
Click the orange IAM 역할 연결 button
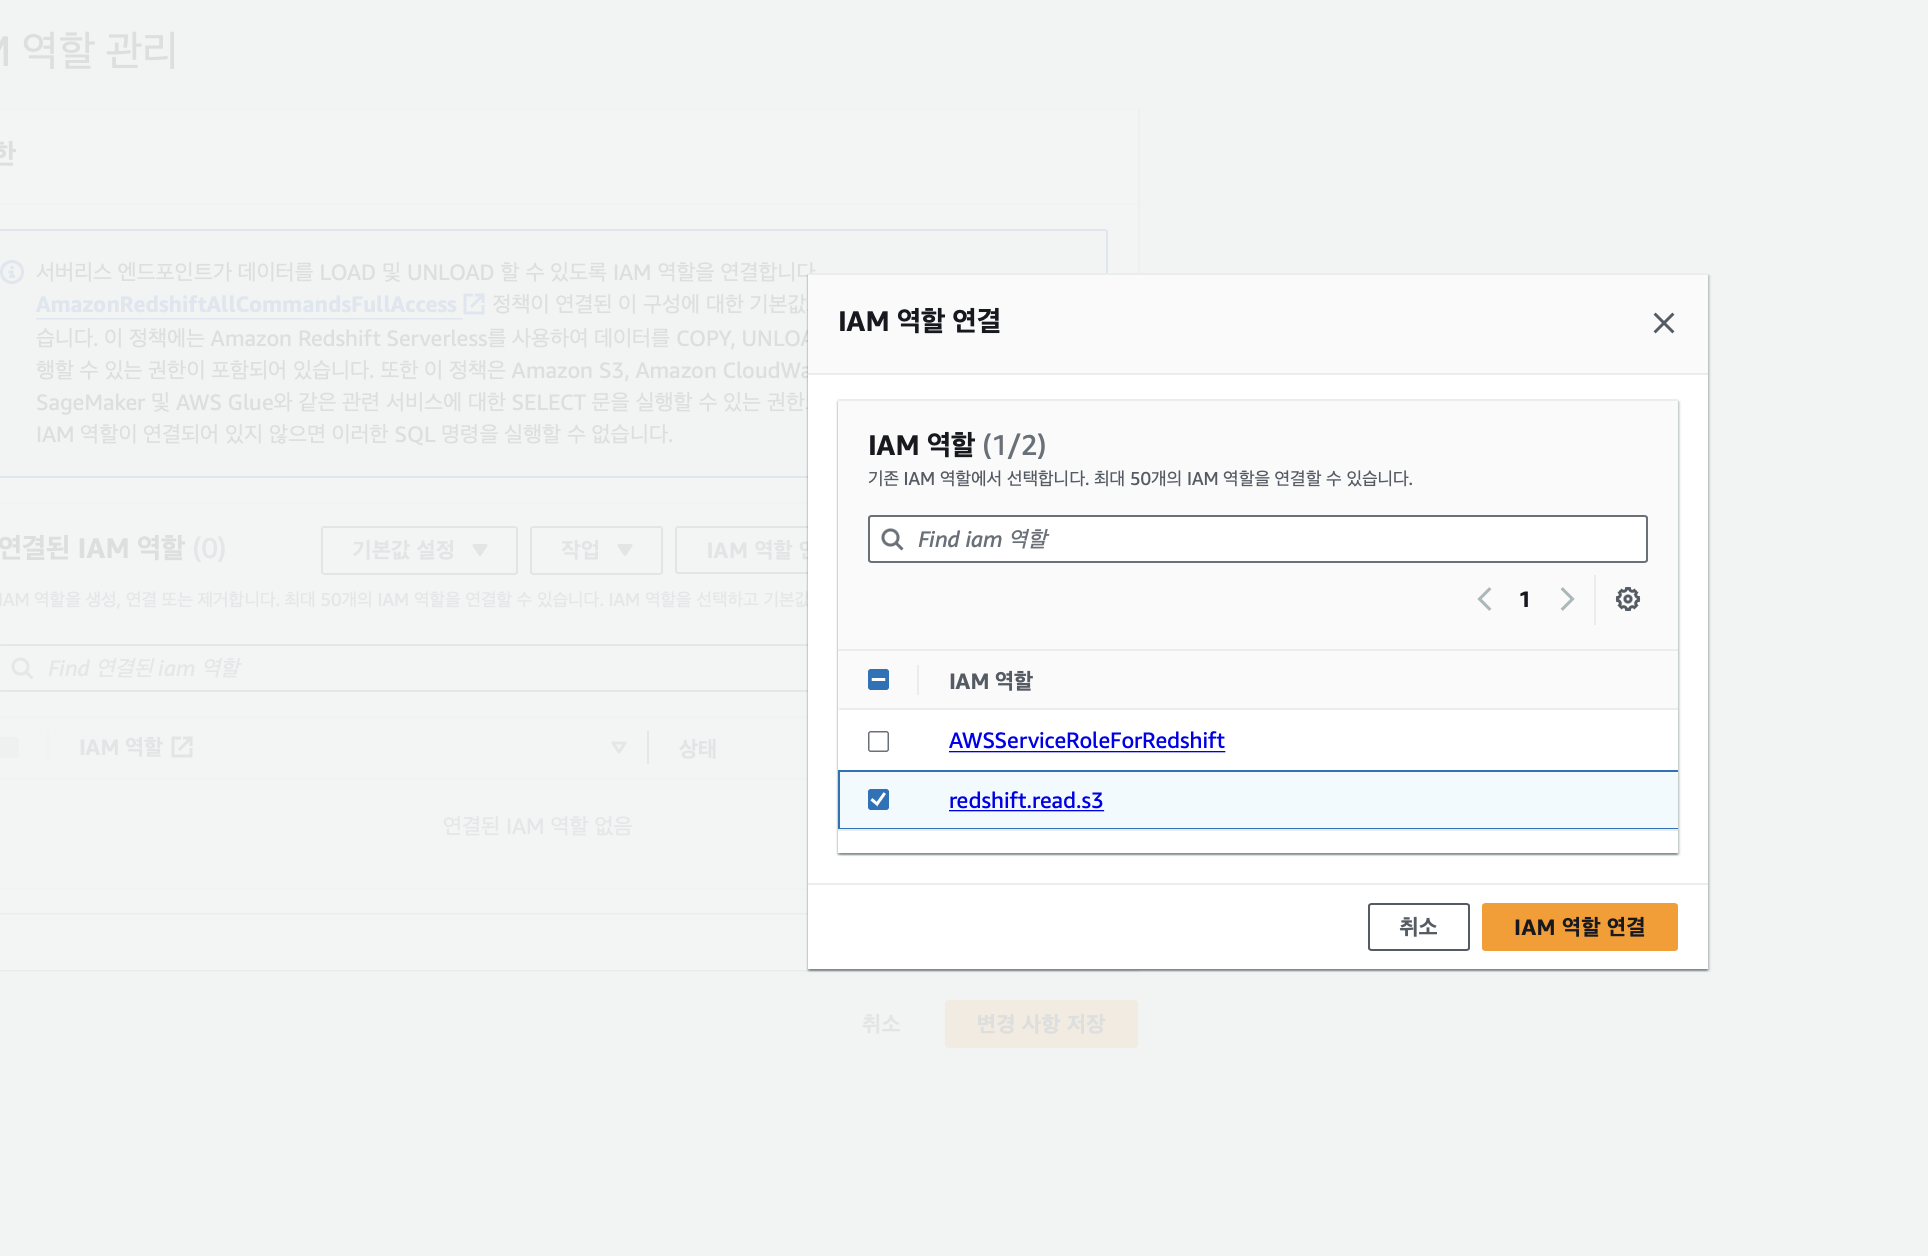(1579, 927)
